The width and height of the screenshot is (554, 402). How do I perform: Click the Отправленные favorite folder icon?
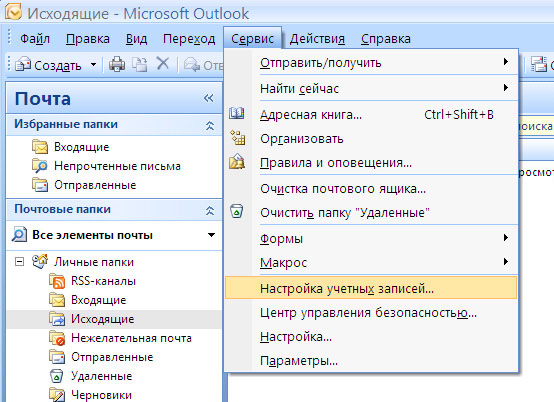tap(40, 185)
